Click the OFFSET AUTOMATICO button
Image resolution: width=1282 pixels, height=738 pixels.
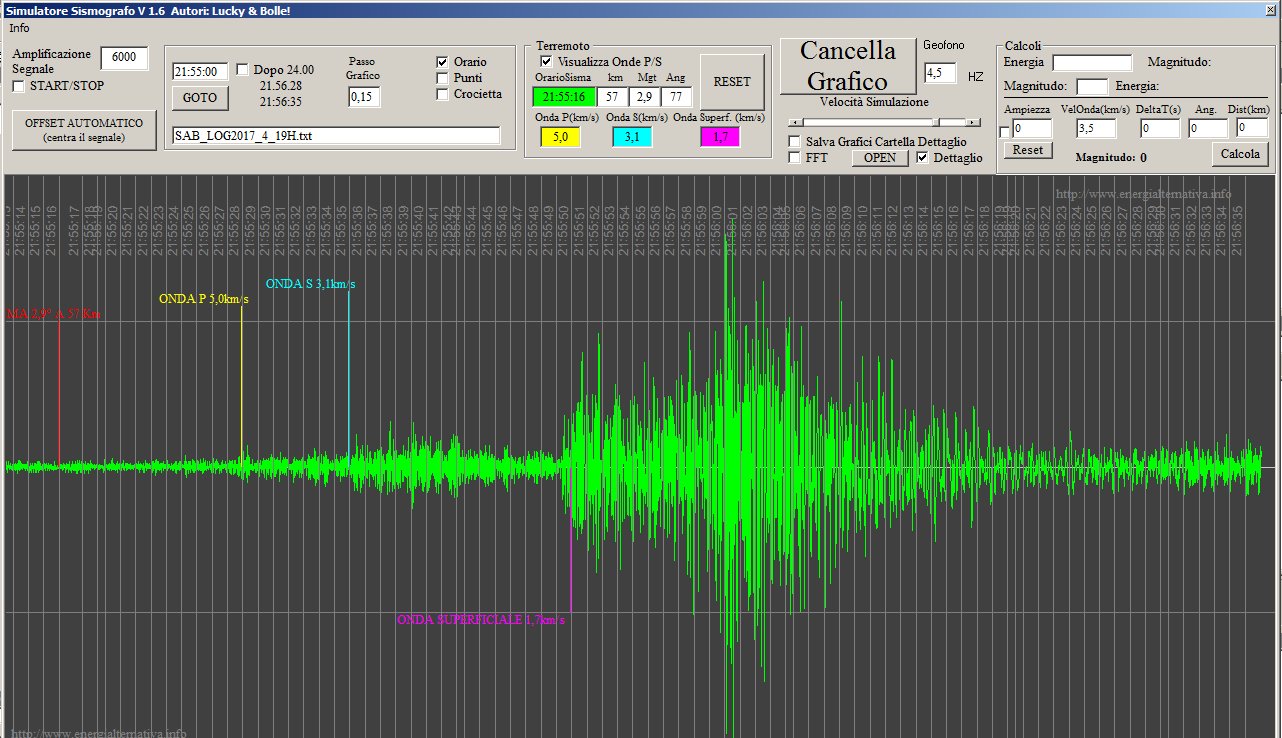click(x=84, y=130)
